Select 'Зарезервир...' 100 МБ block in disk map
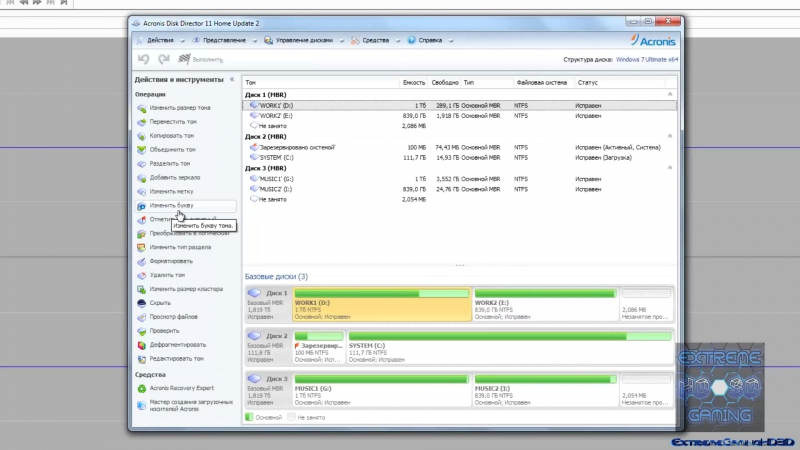 pos(319,347)
